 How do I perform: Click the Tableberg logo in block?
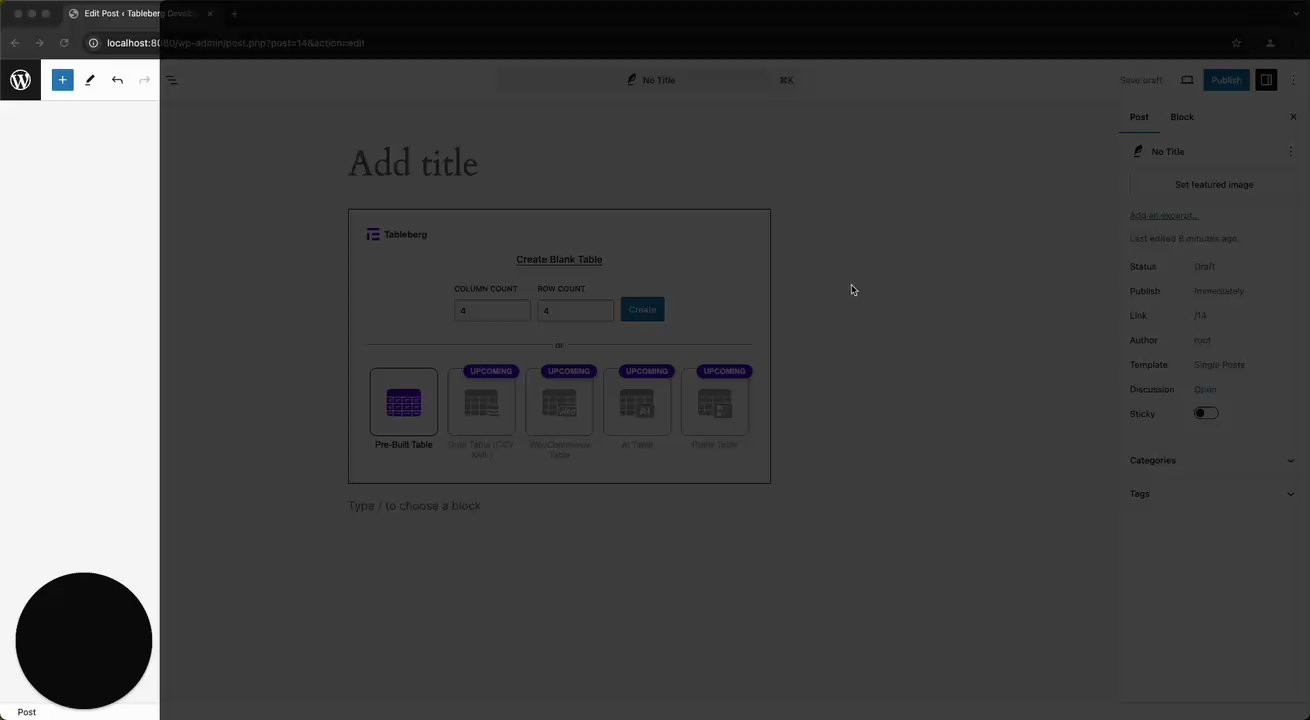[x=397, y=234]
